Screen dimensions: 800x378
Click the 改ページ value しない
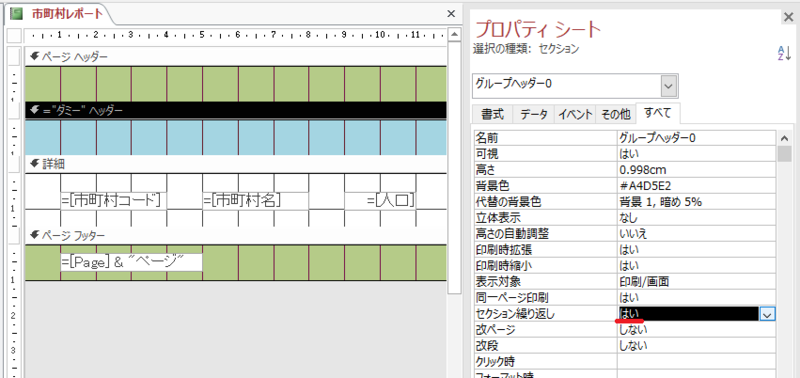point(696,330)
